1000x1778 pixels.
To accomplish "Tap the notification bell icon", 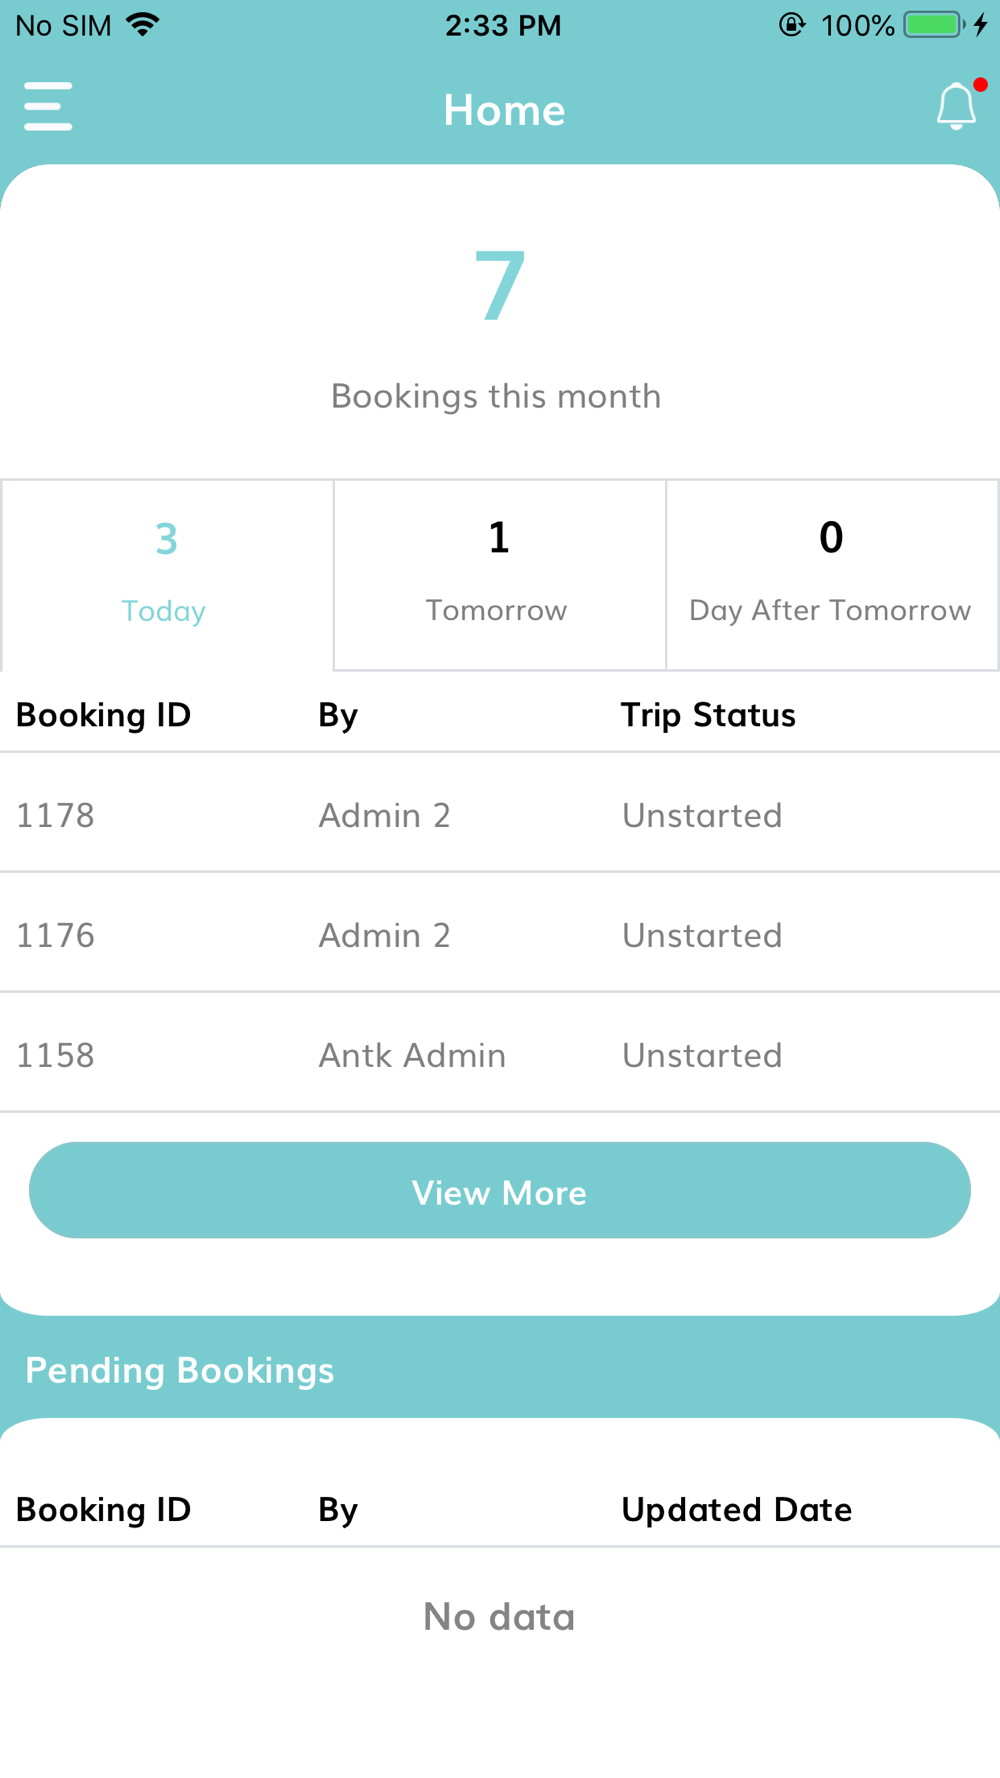I will 958,105.
